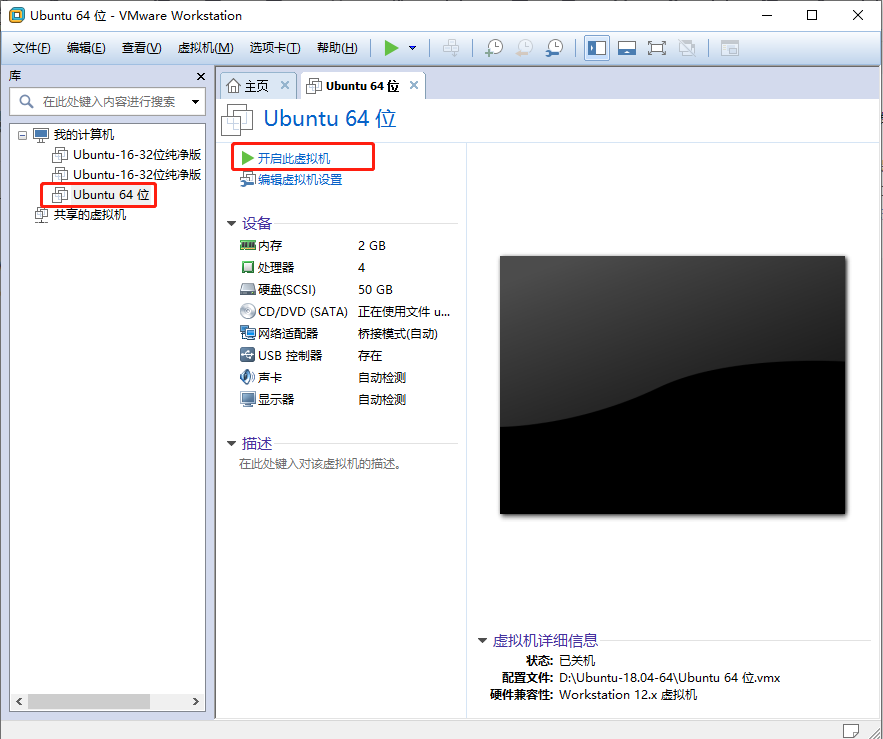Open the 虚拟机(M) menu
Image resolution: width=883 pixels, height=739 pixels.
(204, 47)
